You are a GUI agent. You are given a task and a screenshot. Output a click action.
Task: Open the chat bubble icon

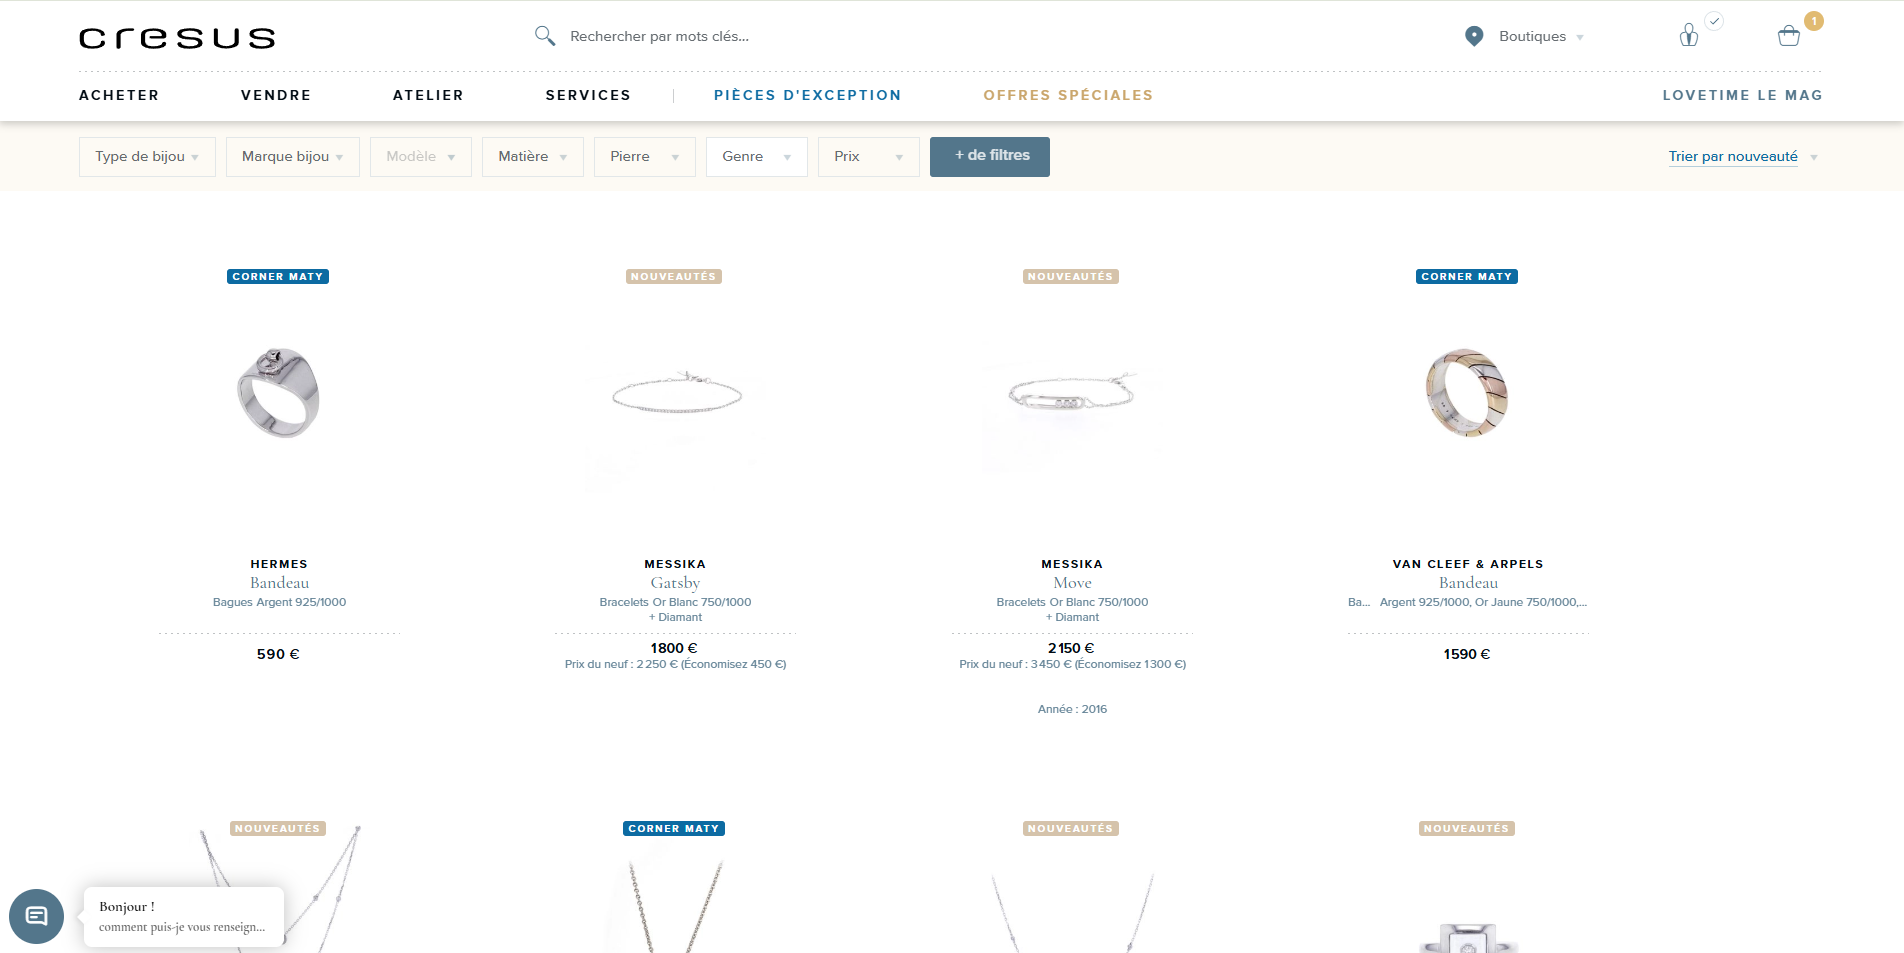tap(37, 915)
